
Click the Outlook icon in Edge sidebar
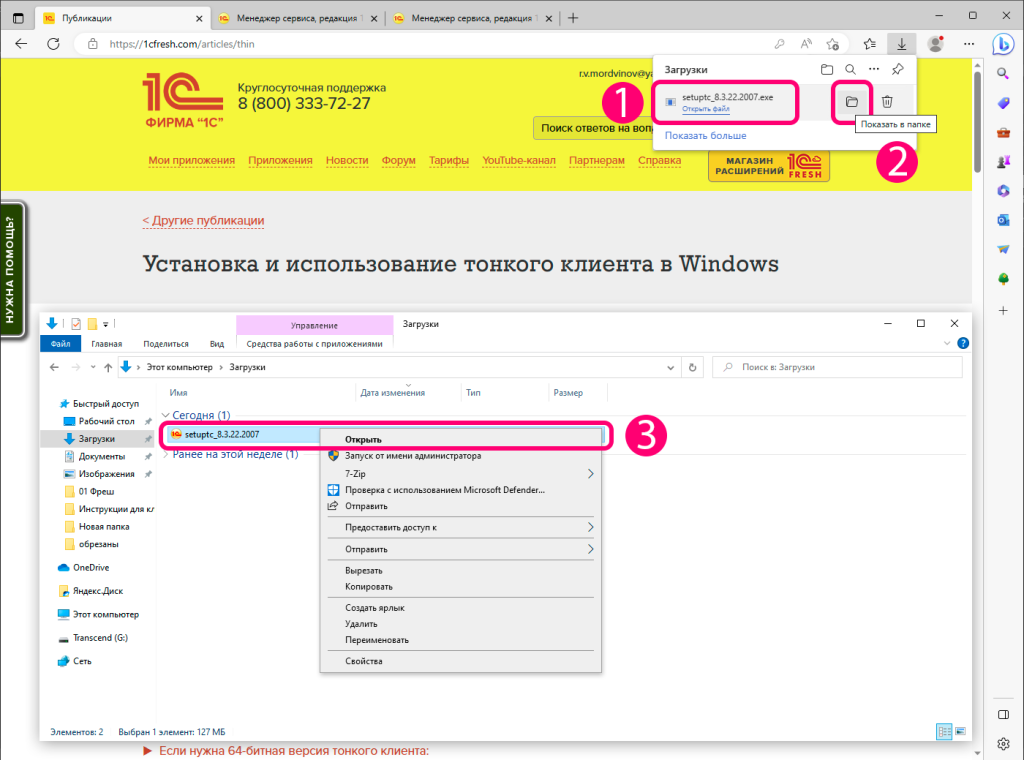point(1003,220)
